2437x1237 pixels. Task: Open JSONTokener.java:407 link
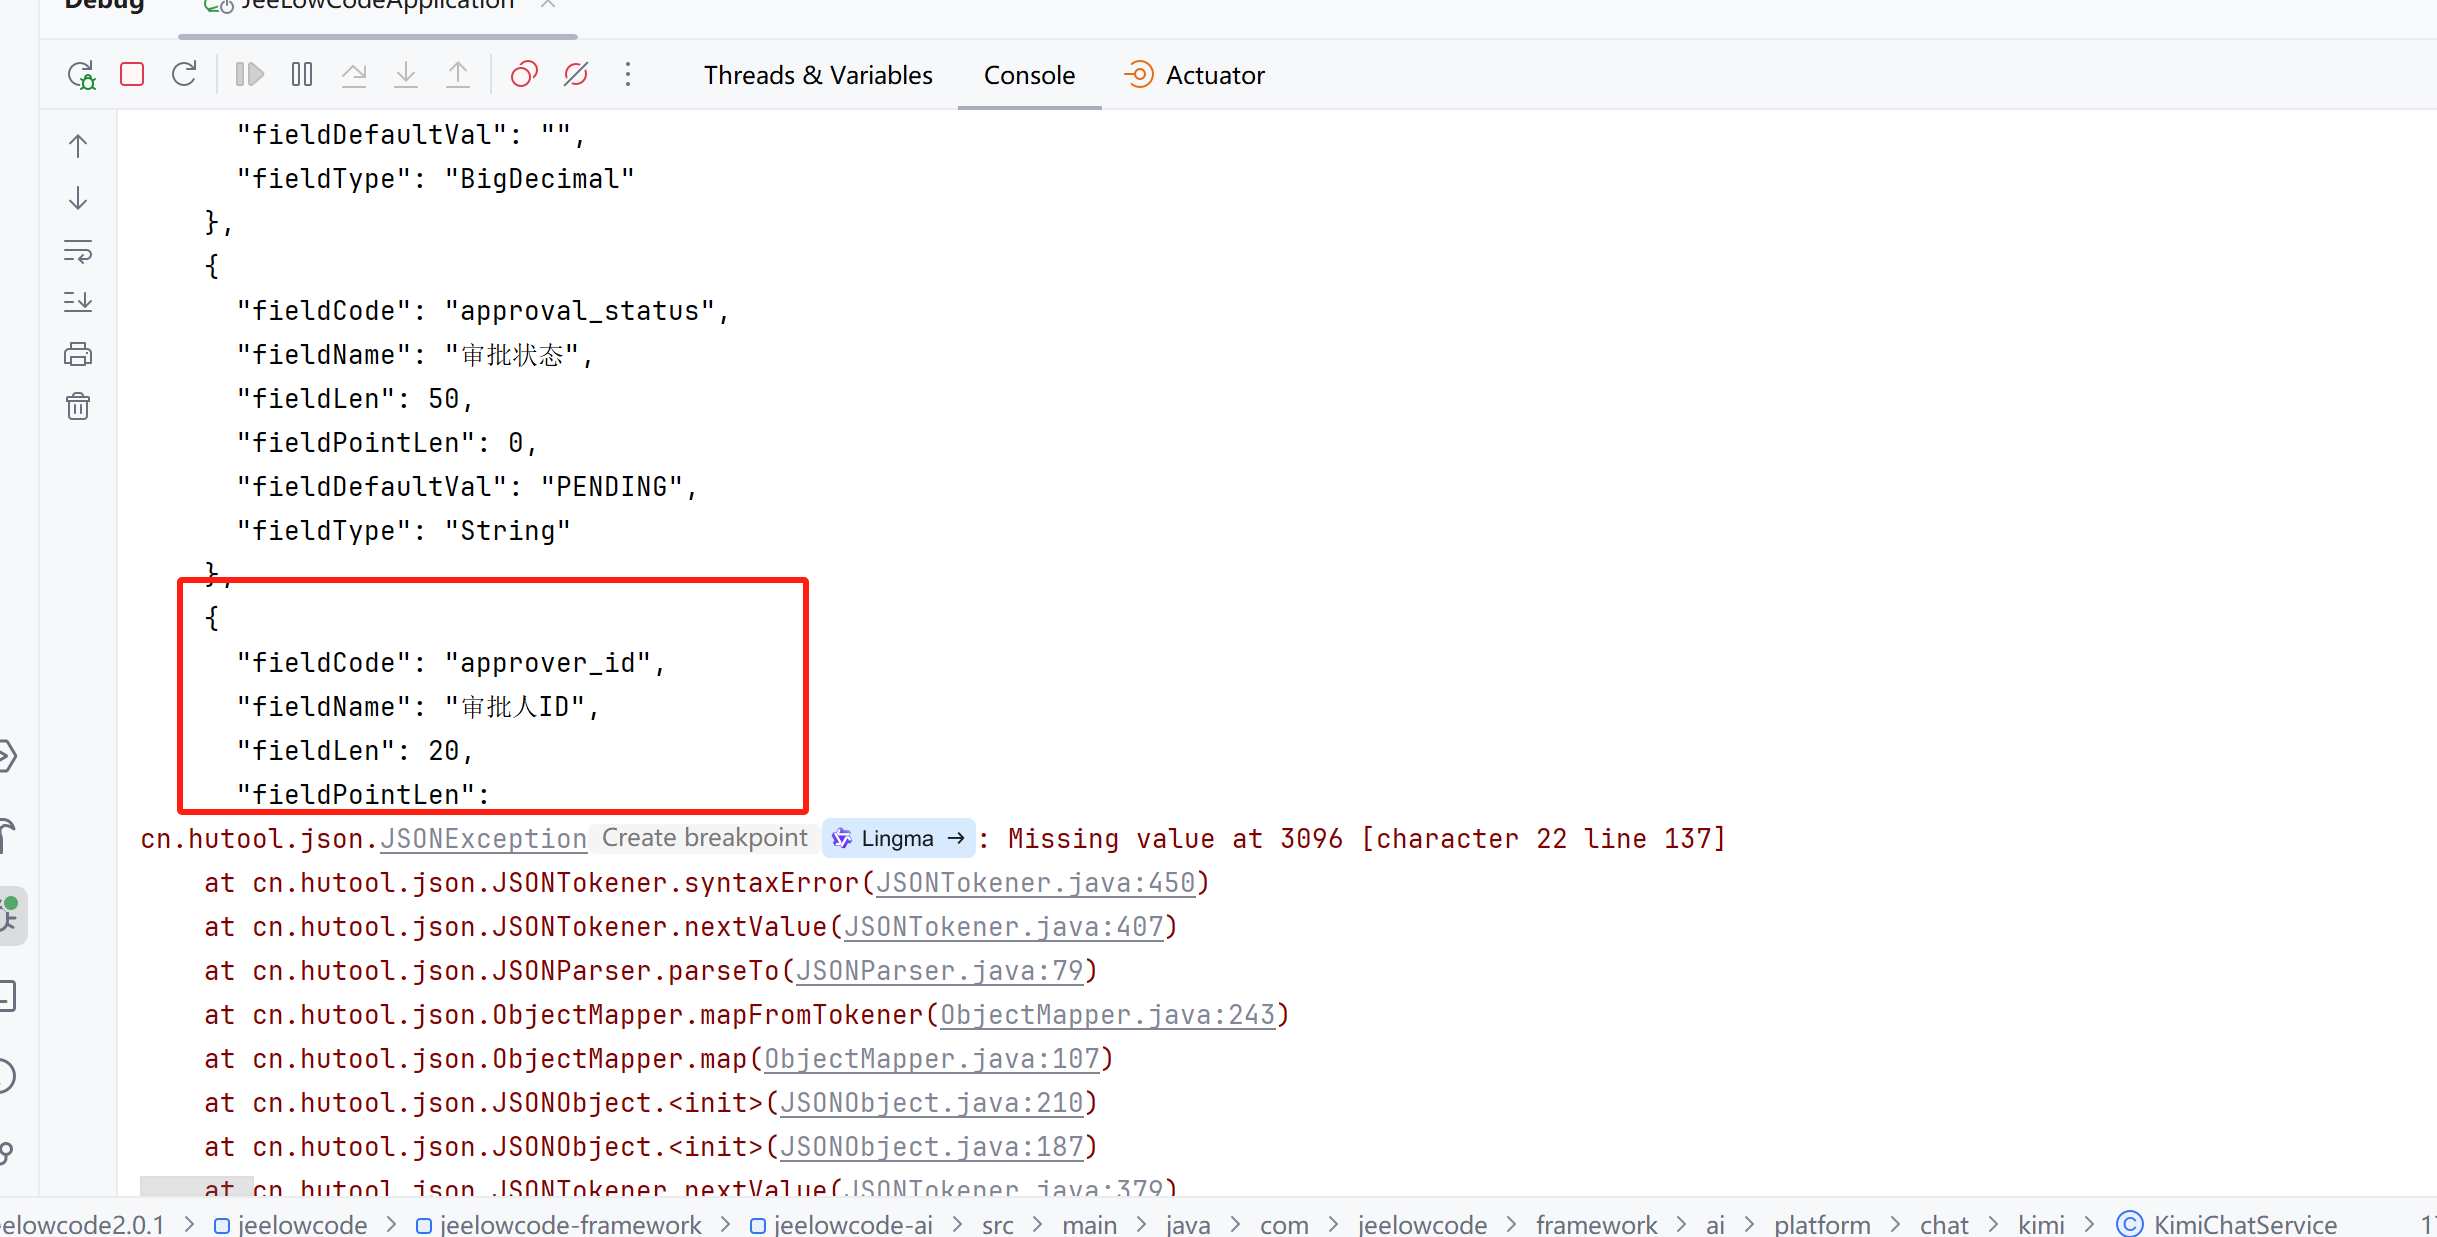point(1003,927)
